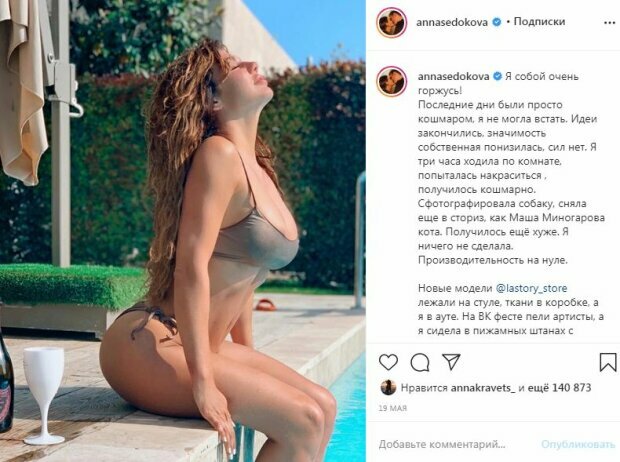Open comments via the speech bubble icon
Screen dimensions: 620x462
pyautogui.click(x=420, y=362)
